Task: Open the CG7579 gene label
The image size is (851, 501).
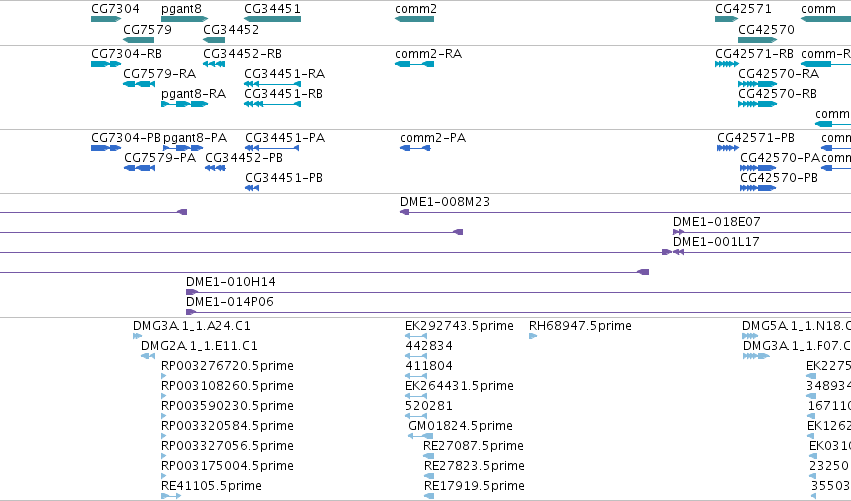Action: pyautogui.click(x=147, y=29)
